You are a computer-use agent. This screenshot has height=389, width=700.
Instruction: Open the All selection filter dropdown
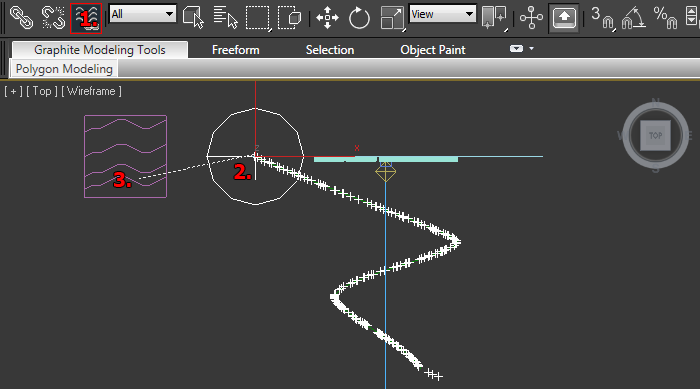coord(142,14)
